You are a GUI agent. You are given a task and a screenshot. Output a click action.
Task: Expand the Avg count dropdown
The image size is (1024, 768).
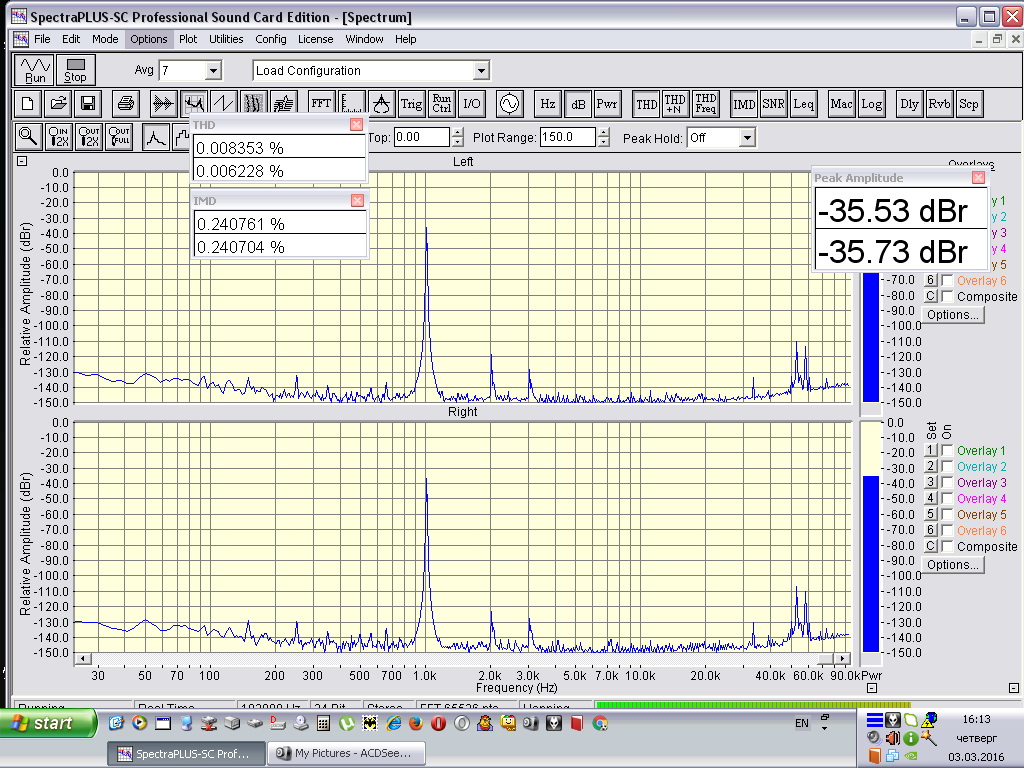click(x=212, y=71)
